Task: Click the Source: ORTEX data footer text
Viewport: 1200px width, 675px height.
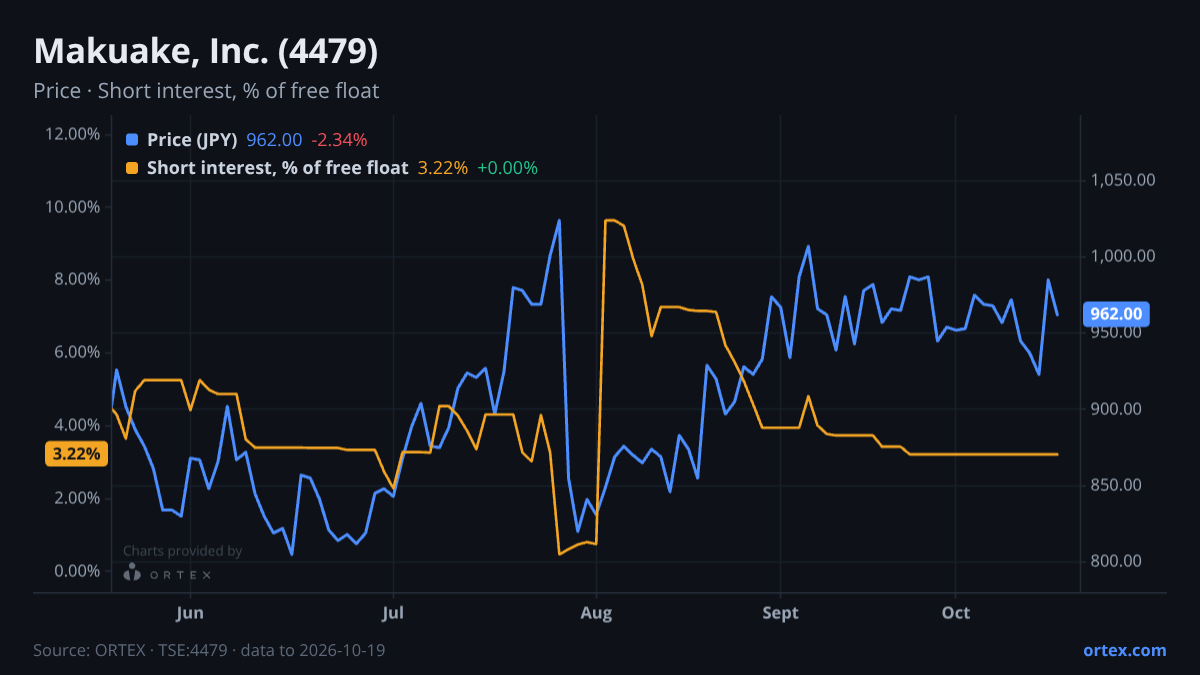Action: click(209, 650)
